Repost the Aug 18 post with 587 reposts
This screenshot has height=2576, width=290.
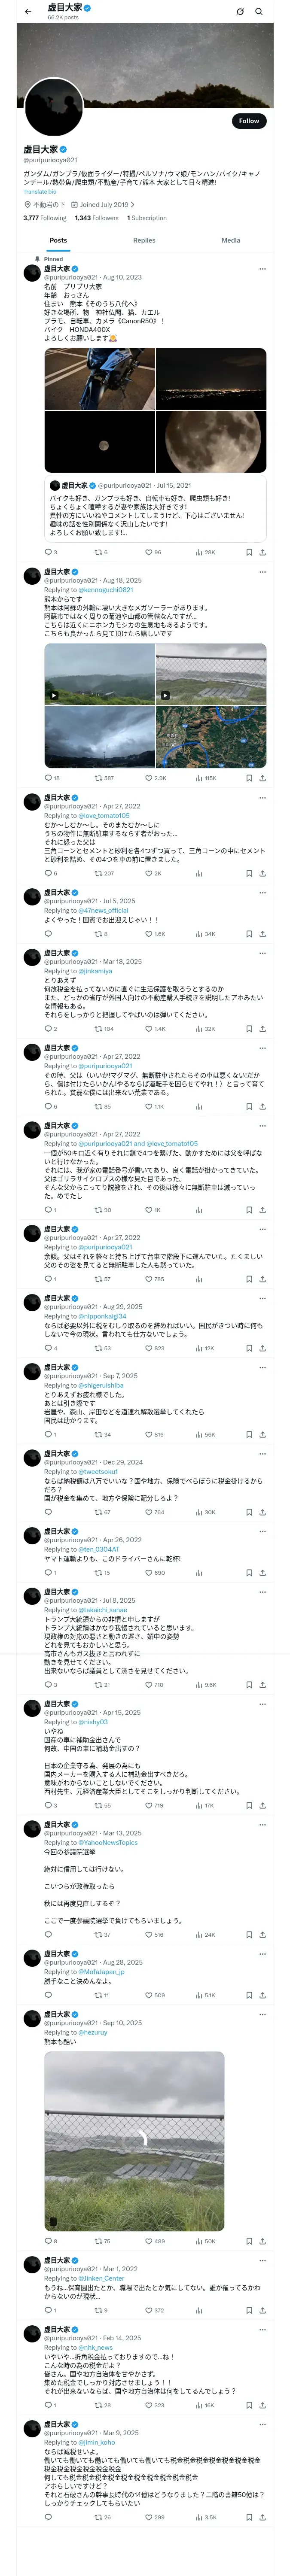click(103, 778)
